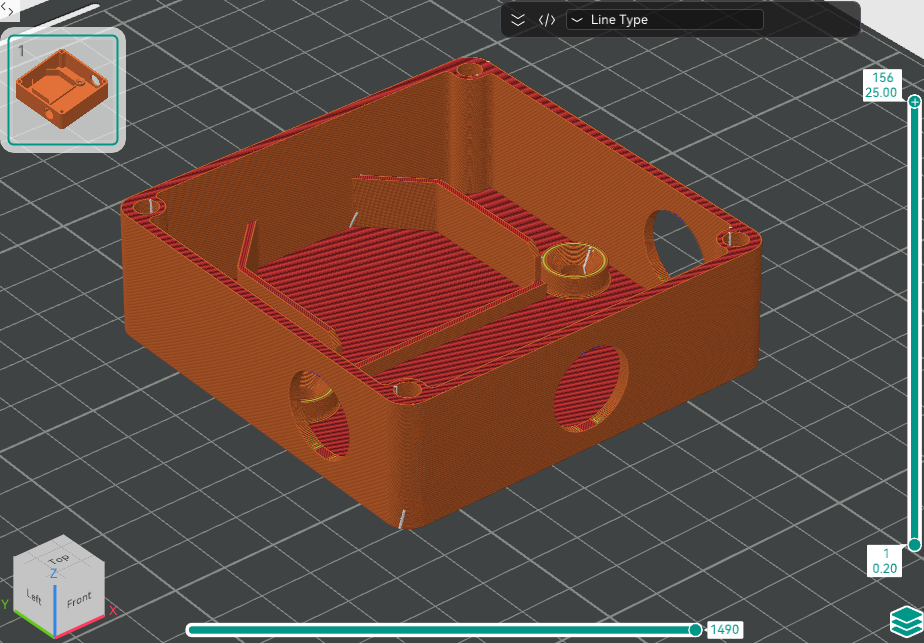Click the move count value 1490

pyautogui.click(x=724, y=630)
